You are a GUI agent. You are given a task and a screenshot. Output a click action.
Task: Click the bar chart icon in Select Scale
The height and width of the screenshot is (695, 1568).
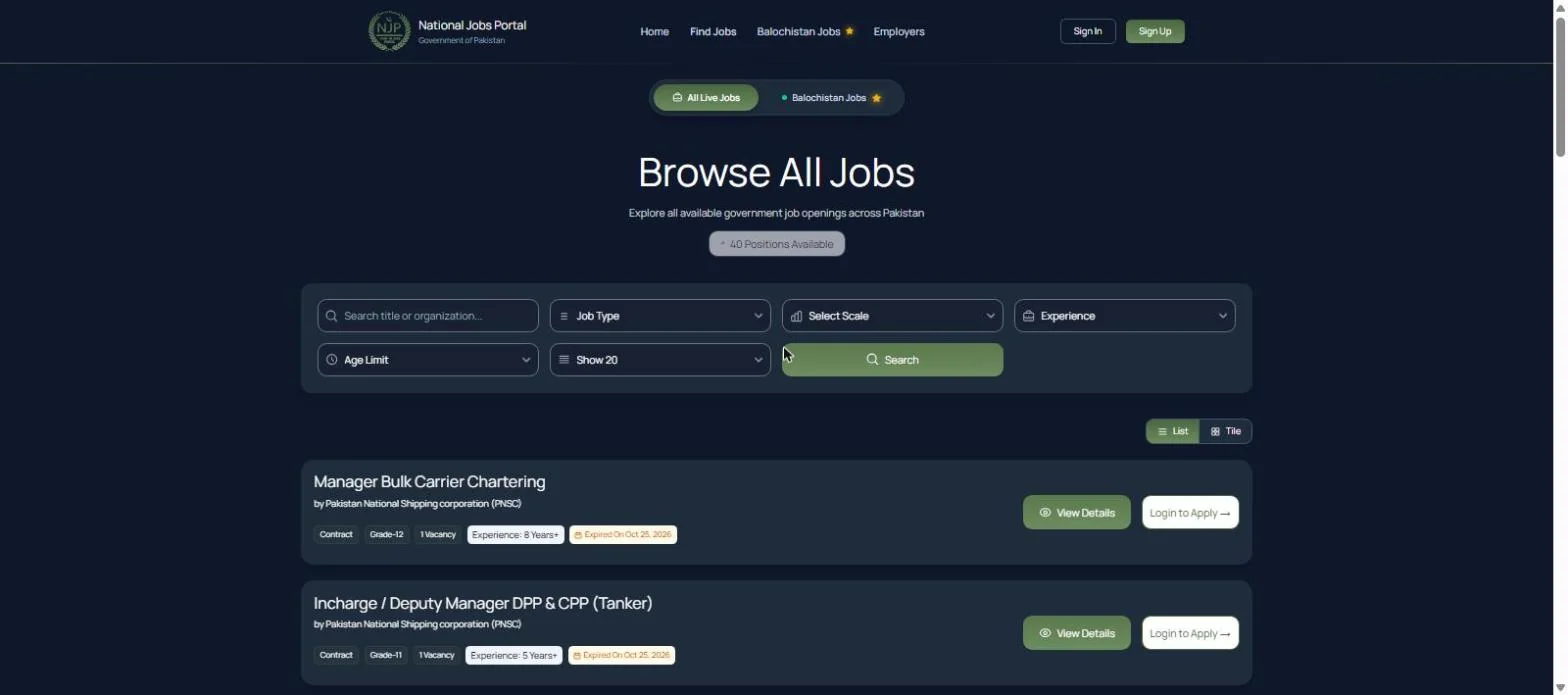point(796,316)
